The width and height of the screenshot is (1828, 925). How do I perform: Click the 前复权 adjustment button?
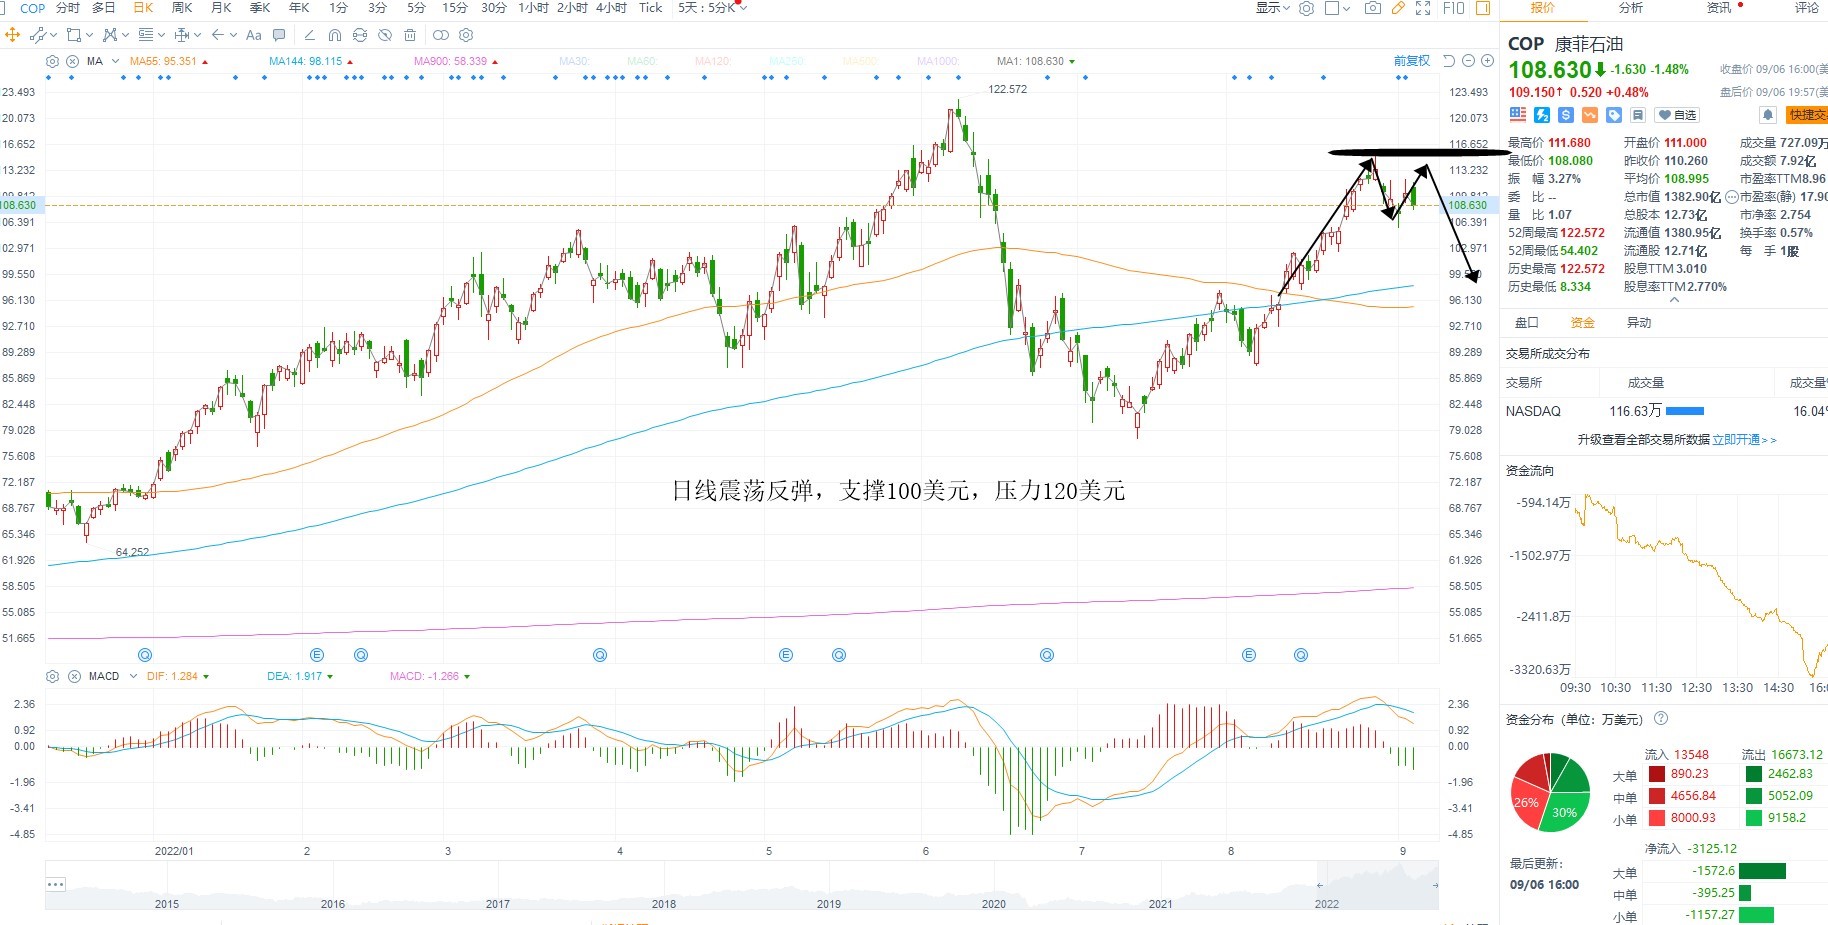1412,61
